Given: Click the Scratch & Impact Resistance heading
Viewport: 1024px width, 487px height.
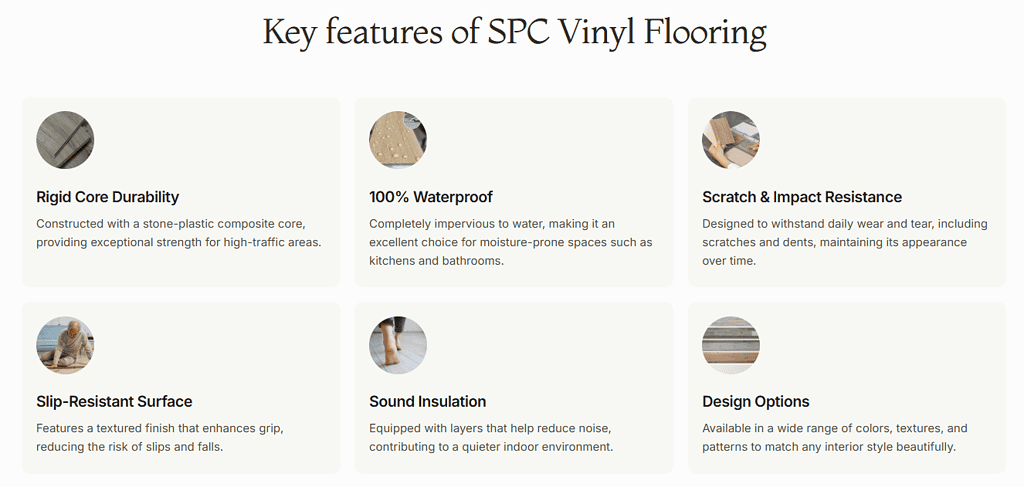Looking at the screenshot, I should 802,197.
